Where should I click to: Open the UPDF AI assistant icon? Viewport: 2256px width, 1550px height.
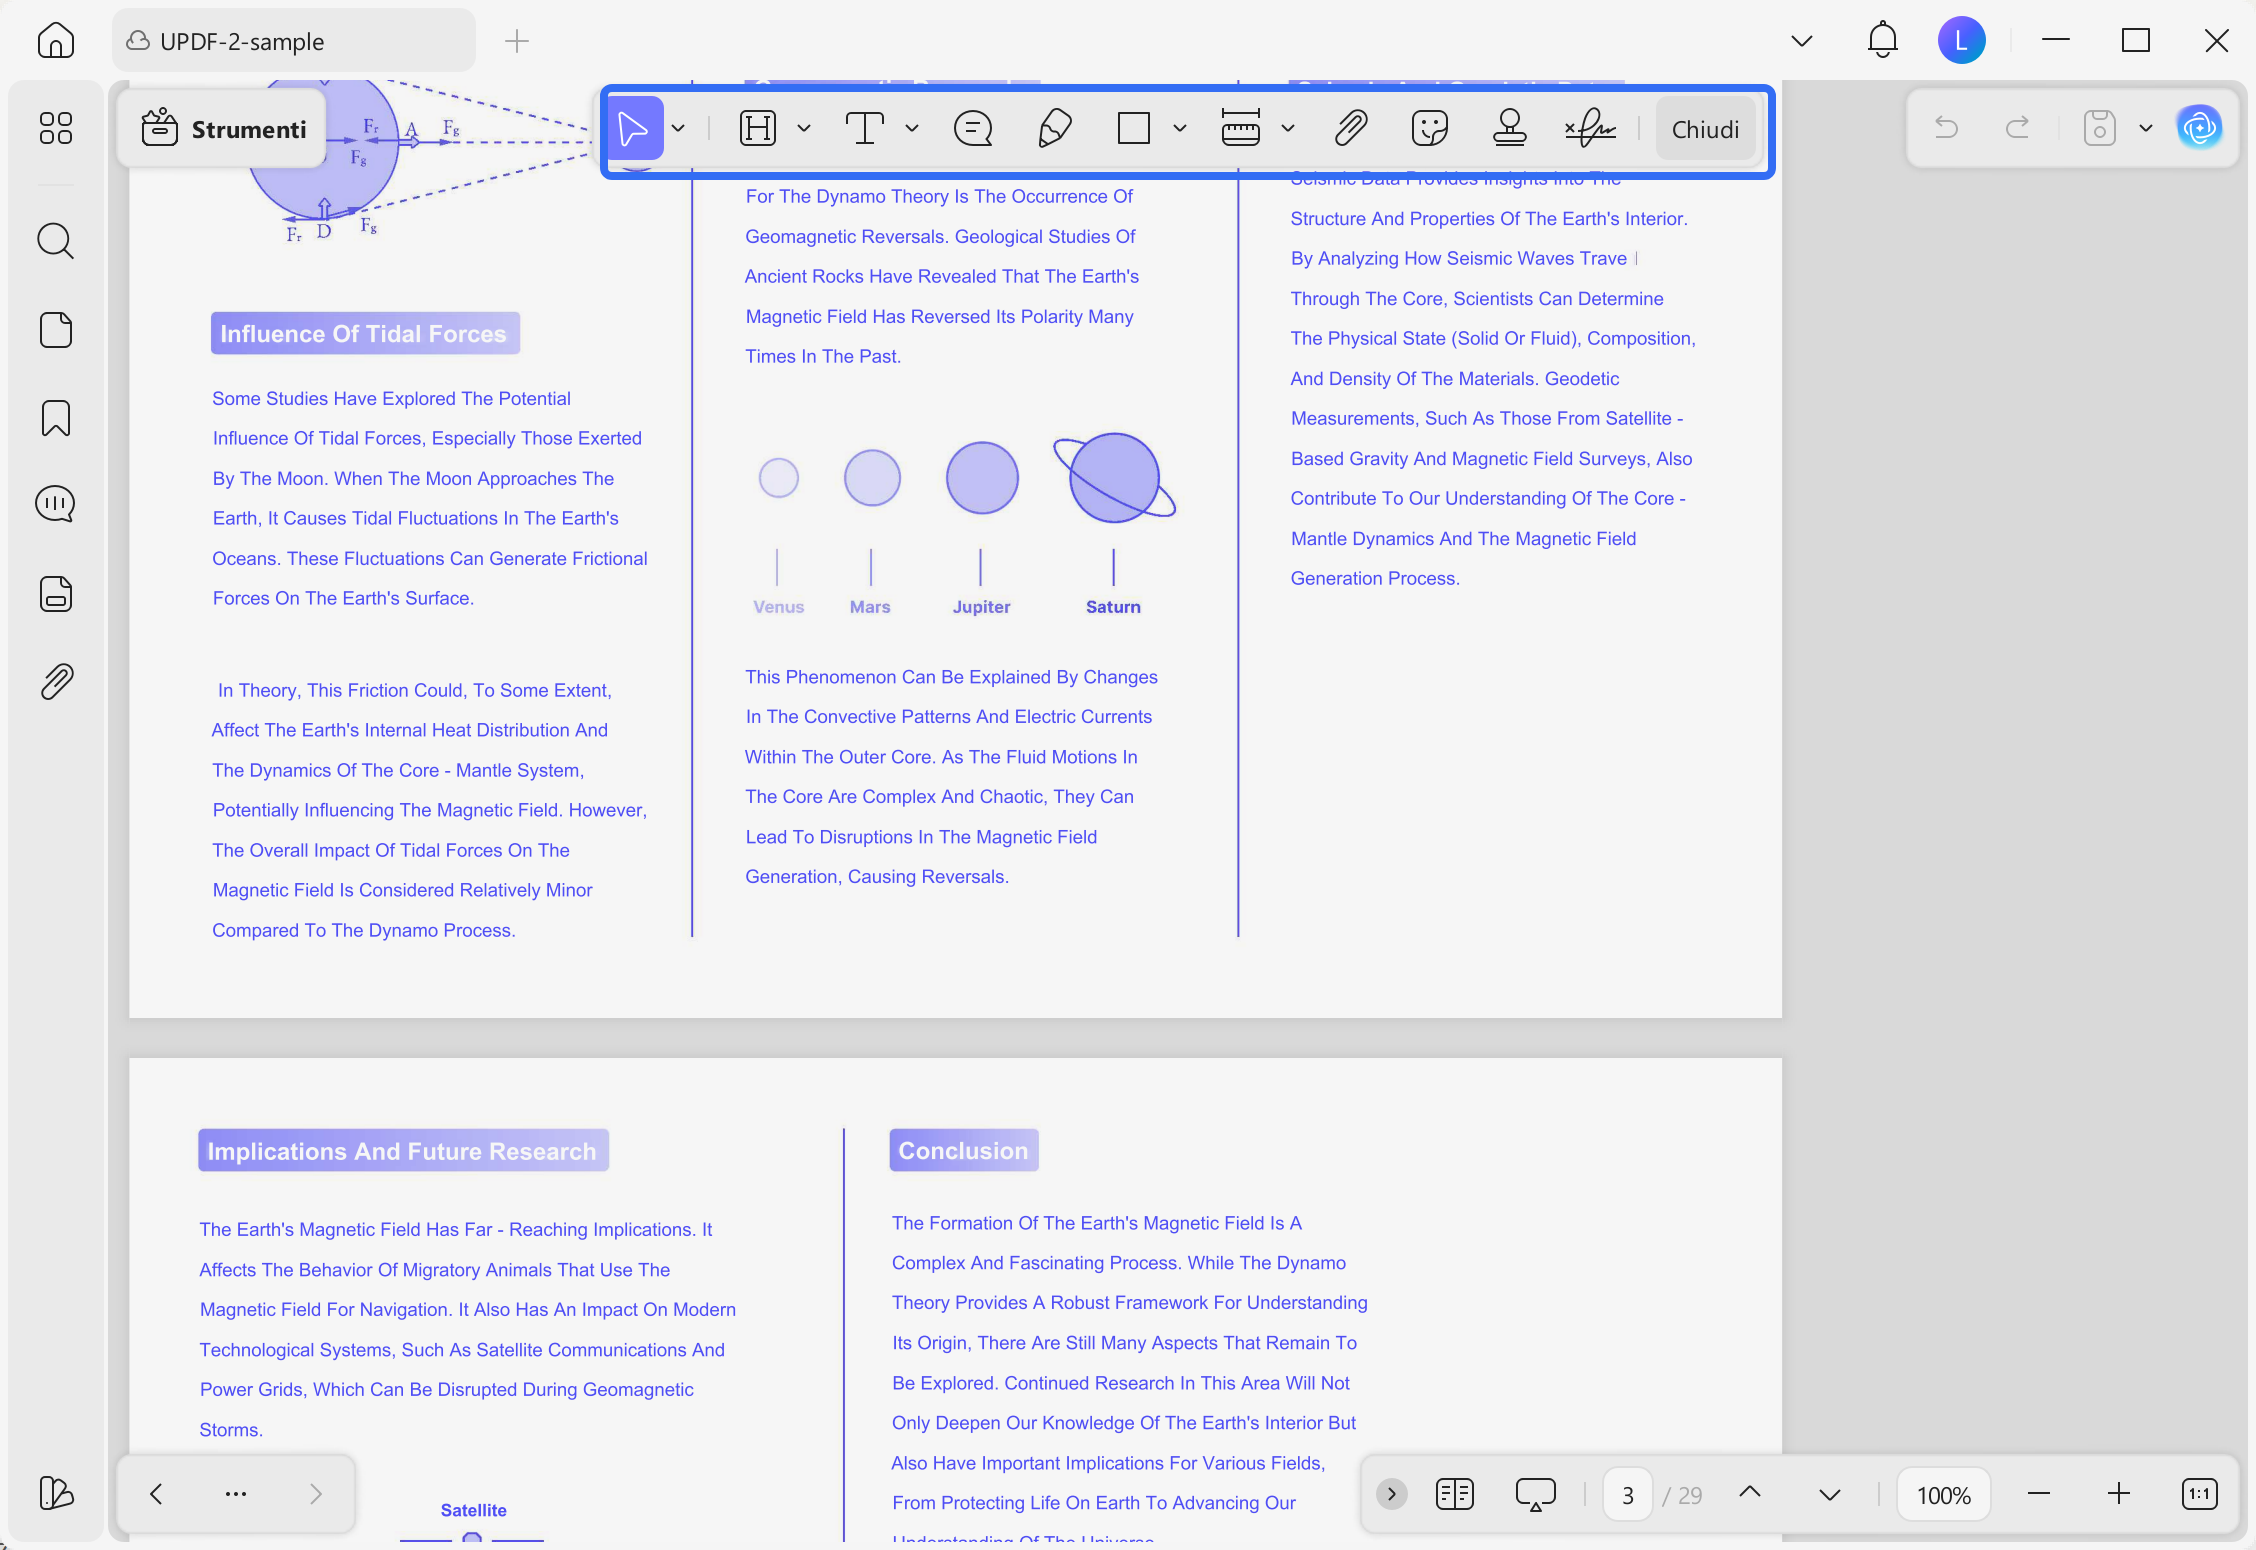[2200, 128]
